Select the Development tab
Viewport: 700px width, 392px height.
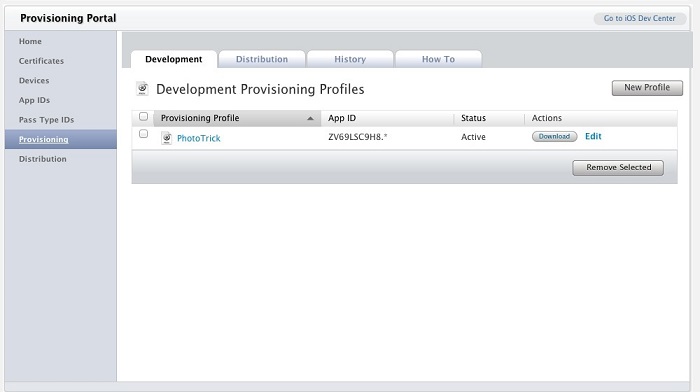[174, 59]
